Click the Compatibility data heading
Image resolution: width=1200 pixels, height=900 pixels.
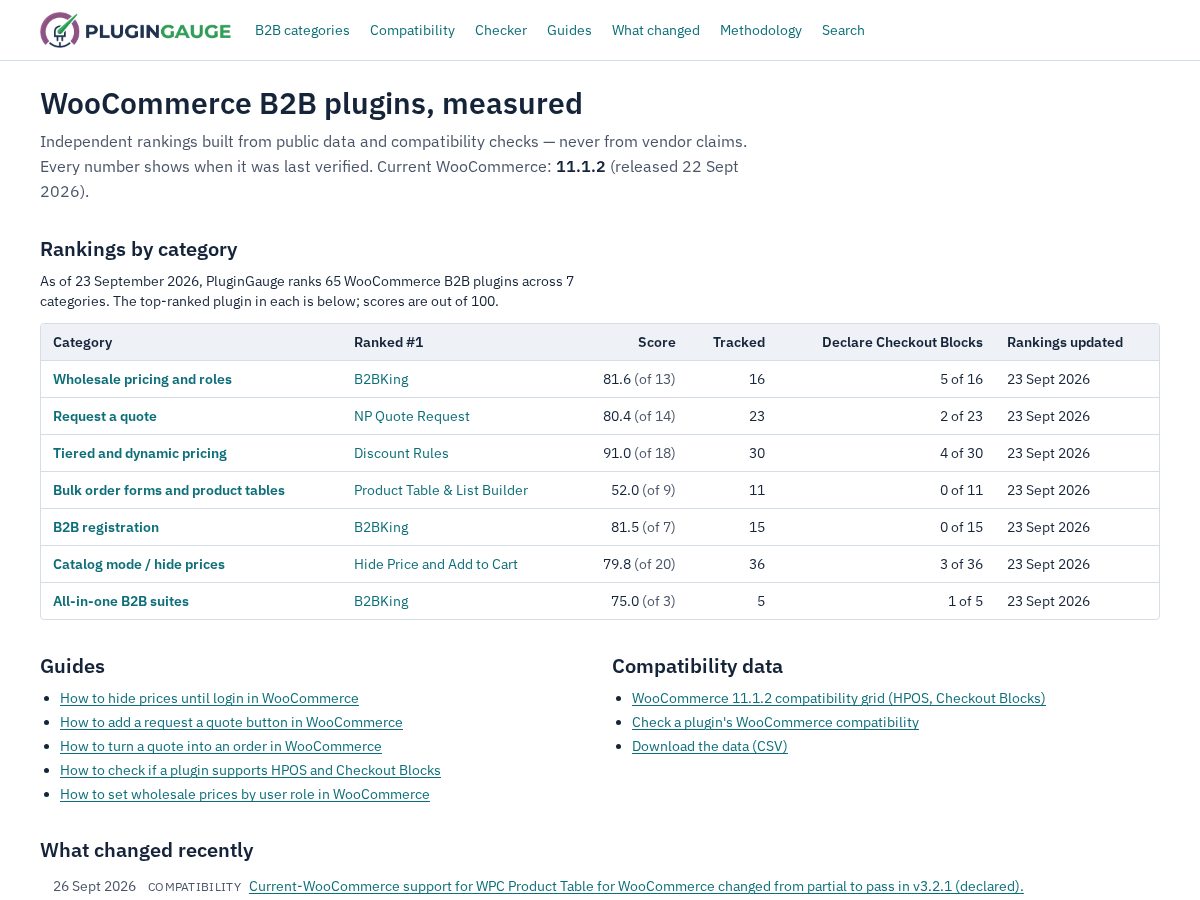(697, 666)
